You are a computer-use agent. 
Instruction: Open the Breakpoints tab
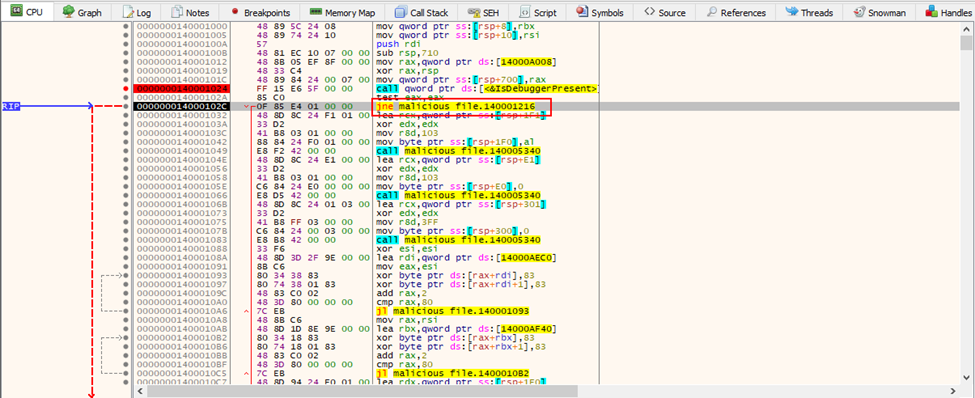[260, 12]
